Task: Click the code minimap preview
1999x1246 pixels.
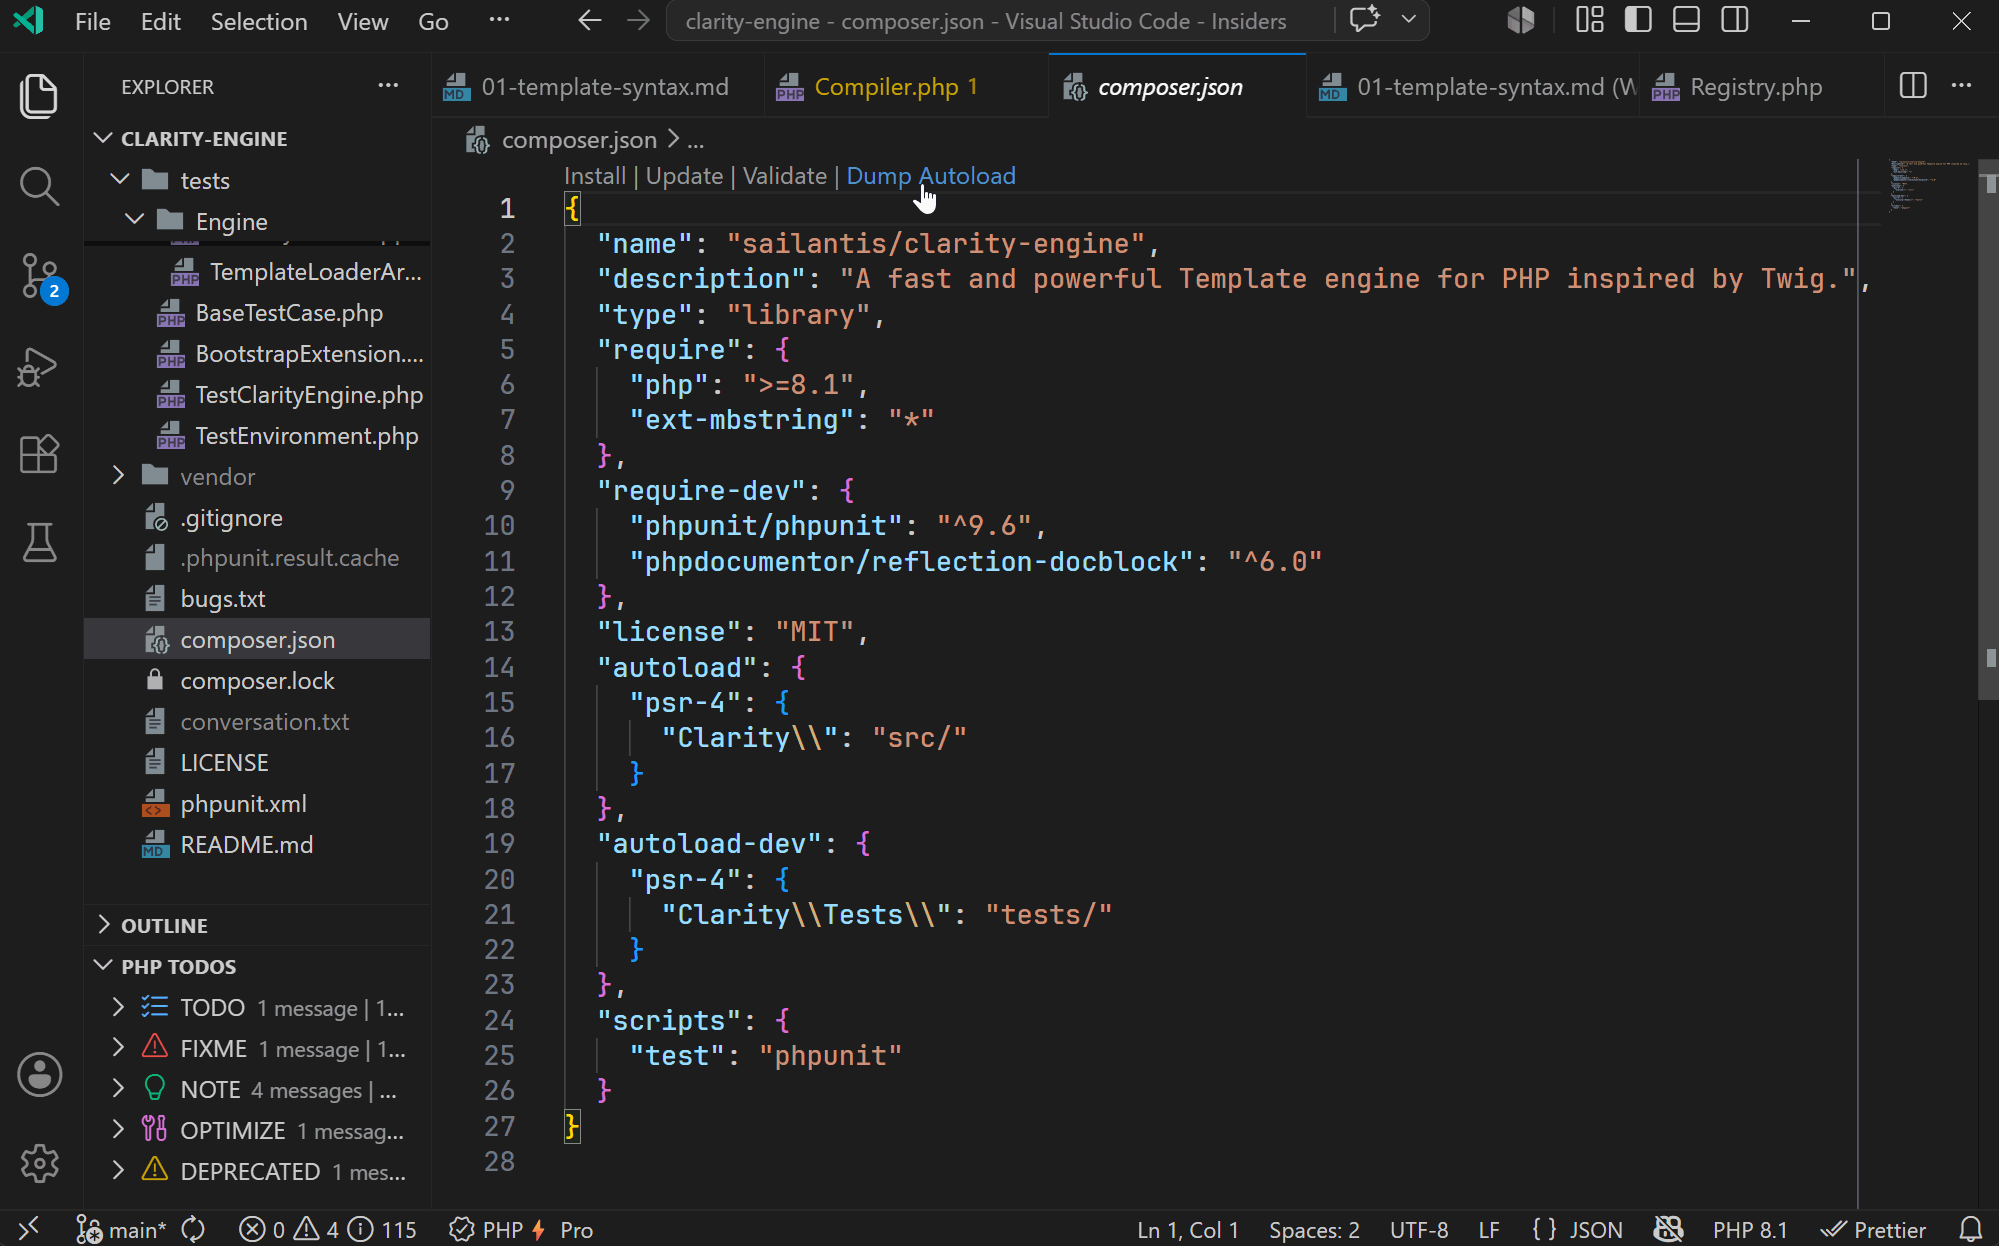Action: [x=1929, y=186]
